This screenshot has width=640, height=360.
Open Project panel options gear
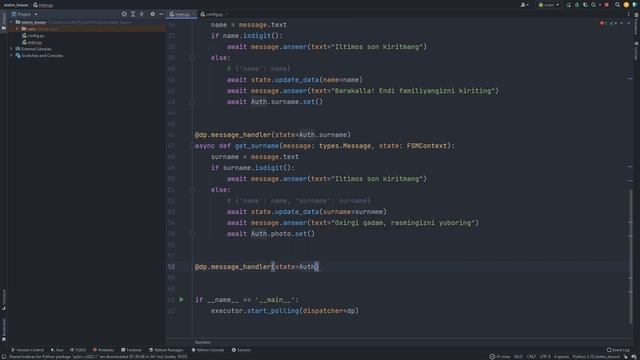tap(152, 14)
